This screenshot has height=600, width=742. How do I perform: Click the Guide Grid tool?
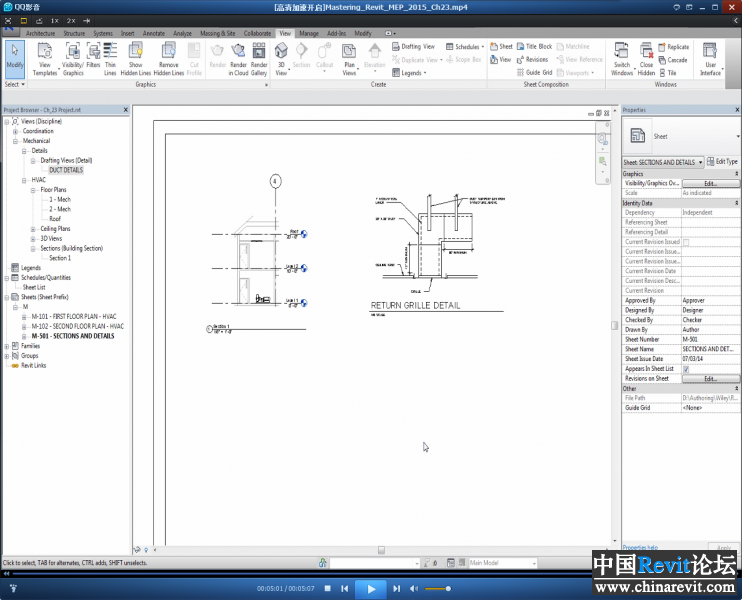tap(534, 72)
